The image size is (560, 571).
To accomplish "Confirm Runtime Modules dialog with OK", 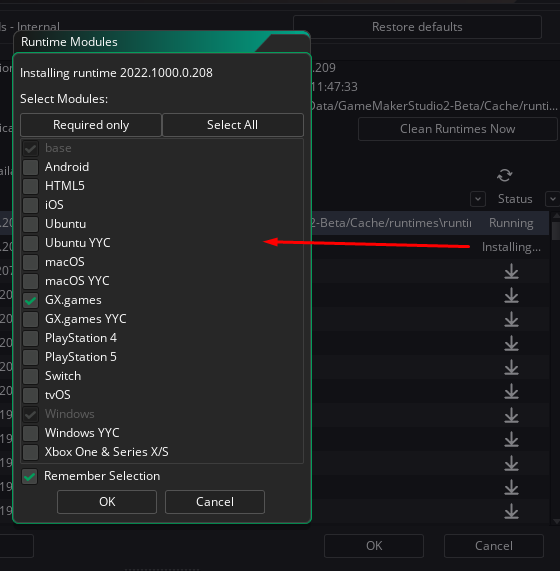I will 107,502.
